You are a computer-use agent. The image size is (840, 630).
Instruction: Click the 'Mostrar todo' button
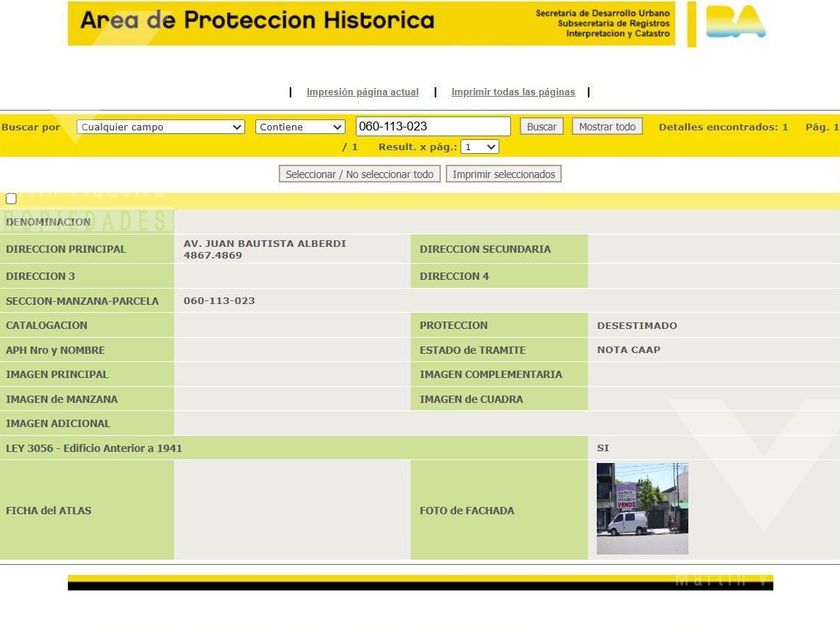point(607,127)
